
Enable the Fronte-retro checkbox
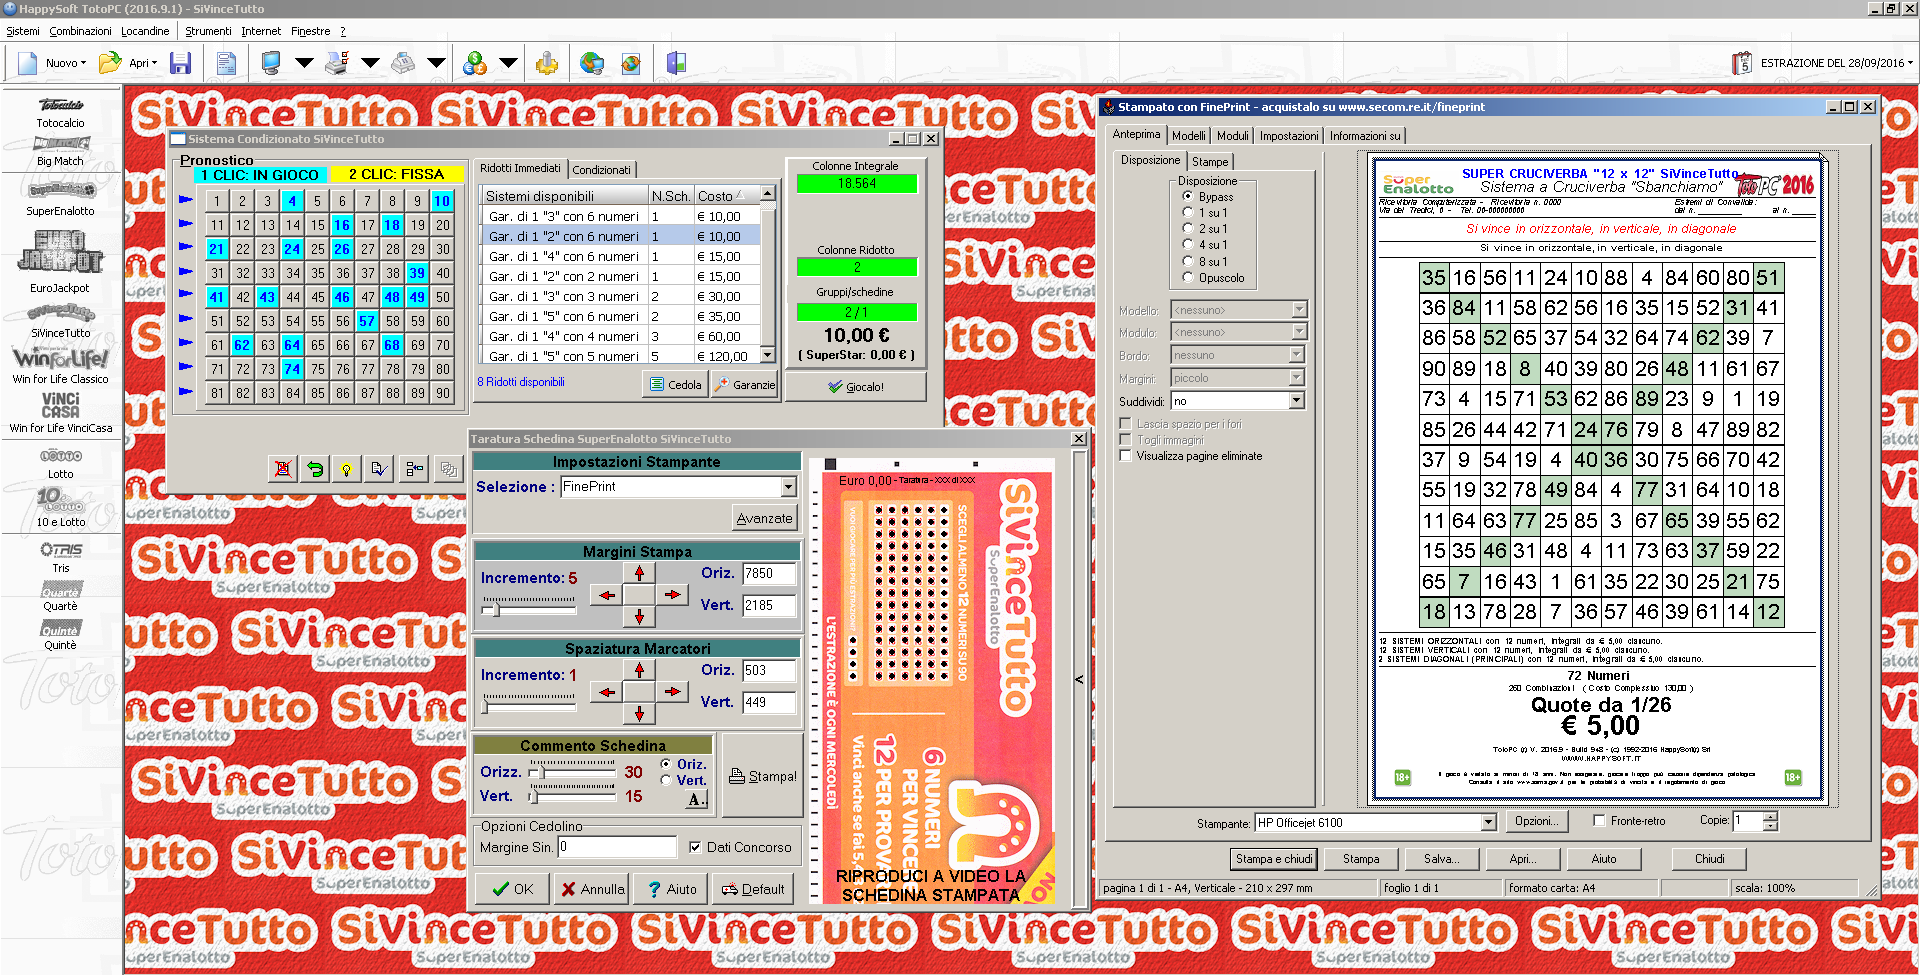pos(1600,821)
